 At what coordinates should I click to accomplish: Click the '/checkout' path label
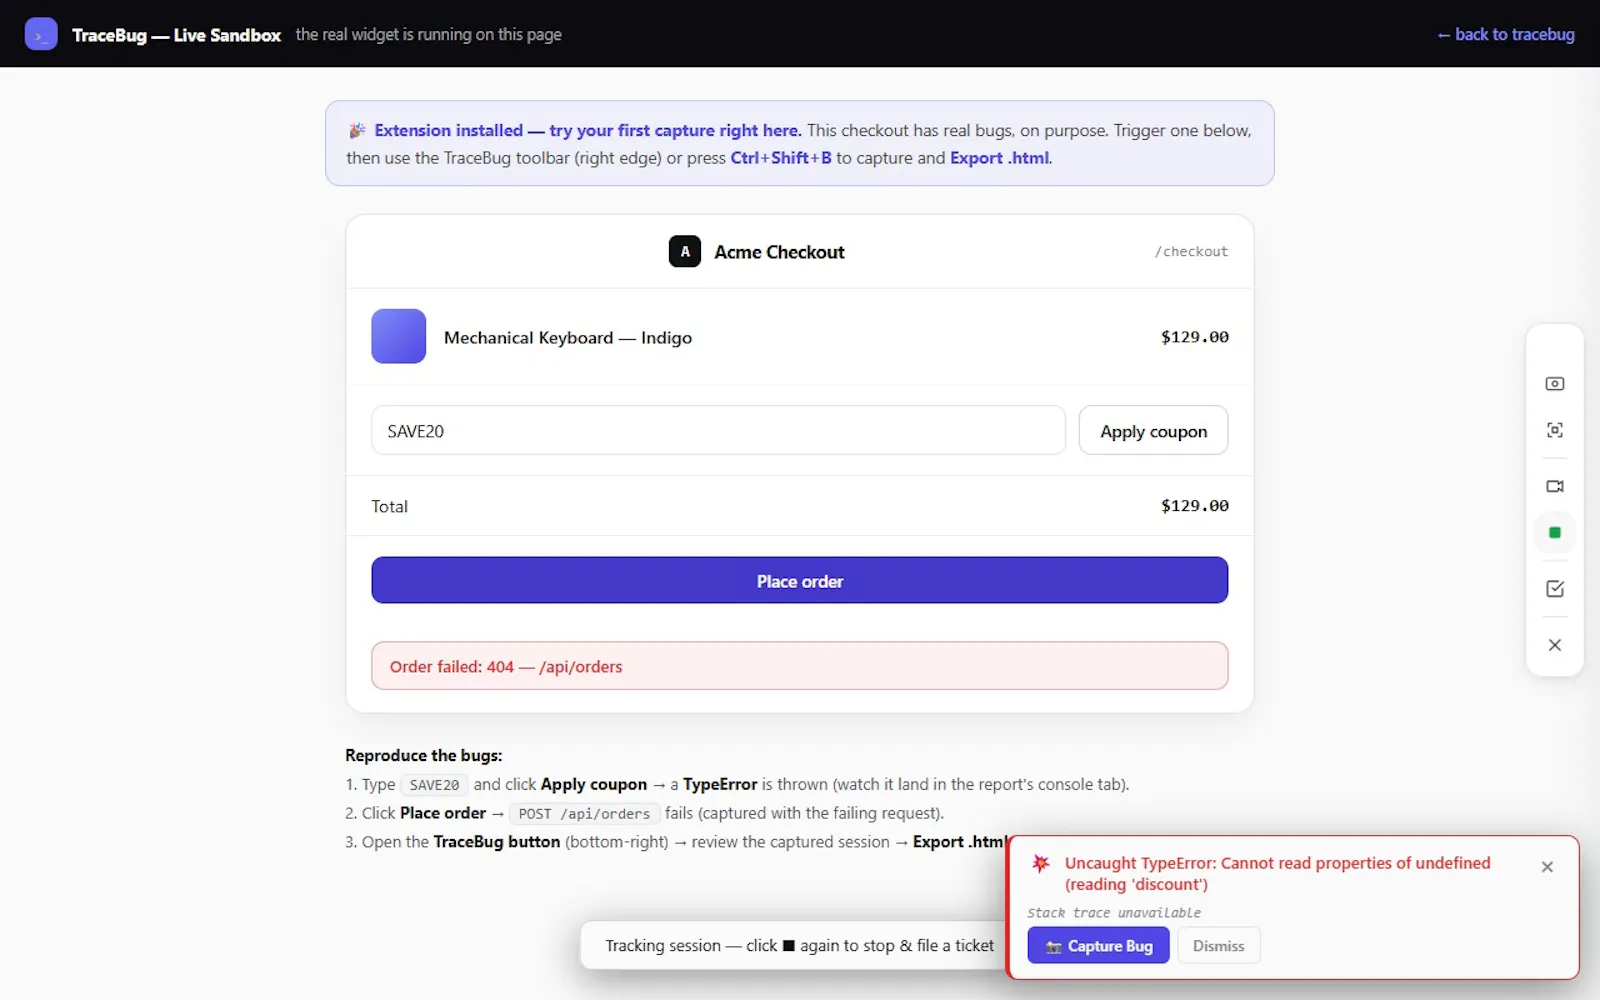[x=1191, y=252]
